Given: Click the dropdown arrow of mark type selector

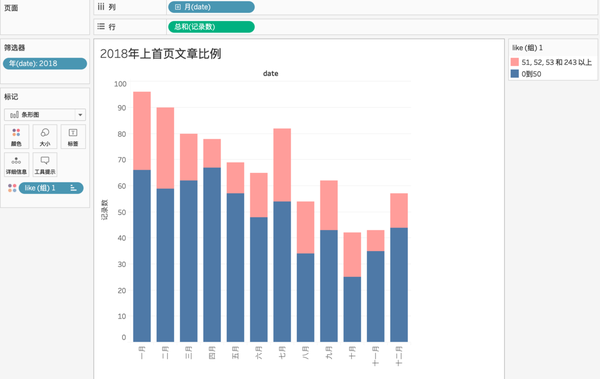Looking at the screenshot, I should tap(80, 114).
